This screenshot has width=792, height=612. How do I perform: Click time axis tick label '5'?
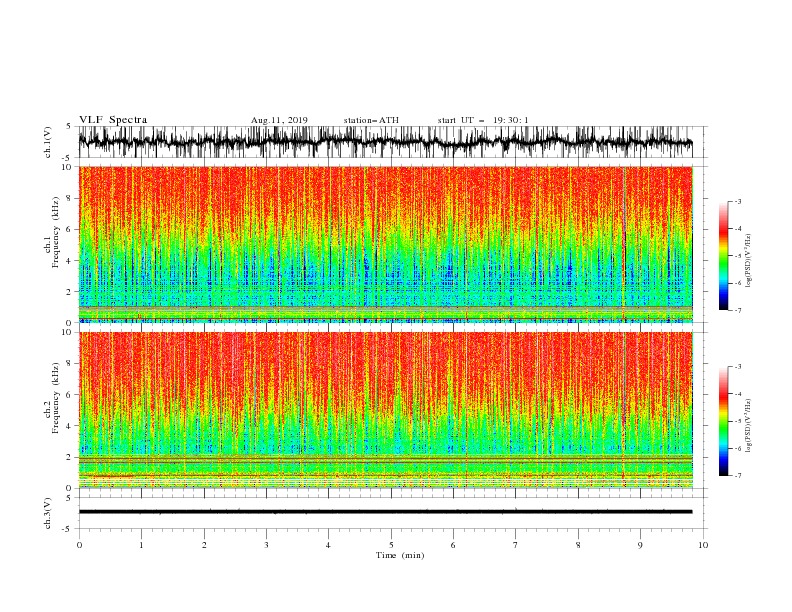(x=391, y=545)
